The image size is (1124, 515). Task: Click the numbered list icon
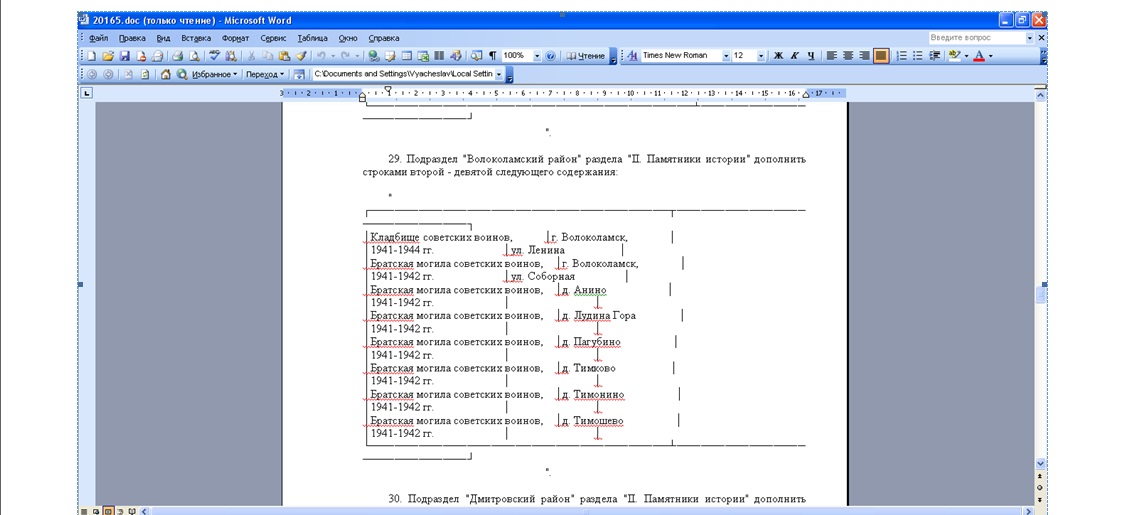[x=901, y=56]
